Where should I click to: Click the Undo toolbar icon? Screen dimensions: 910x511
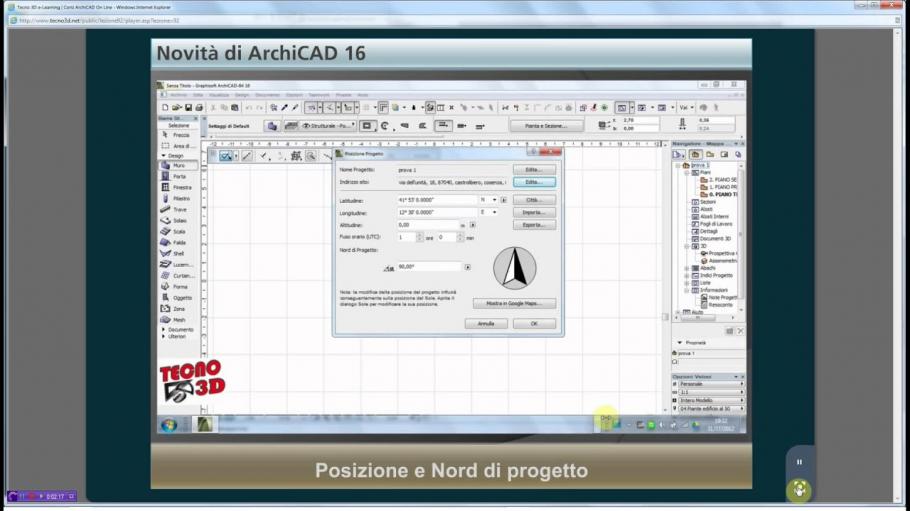click(x=248, y=107)
